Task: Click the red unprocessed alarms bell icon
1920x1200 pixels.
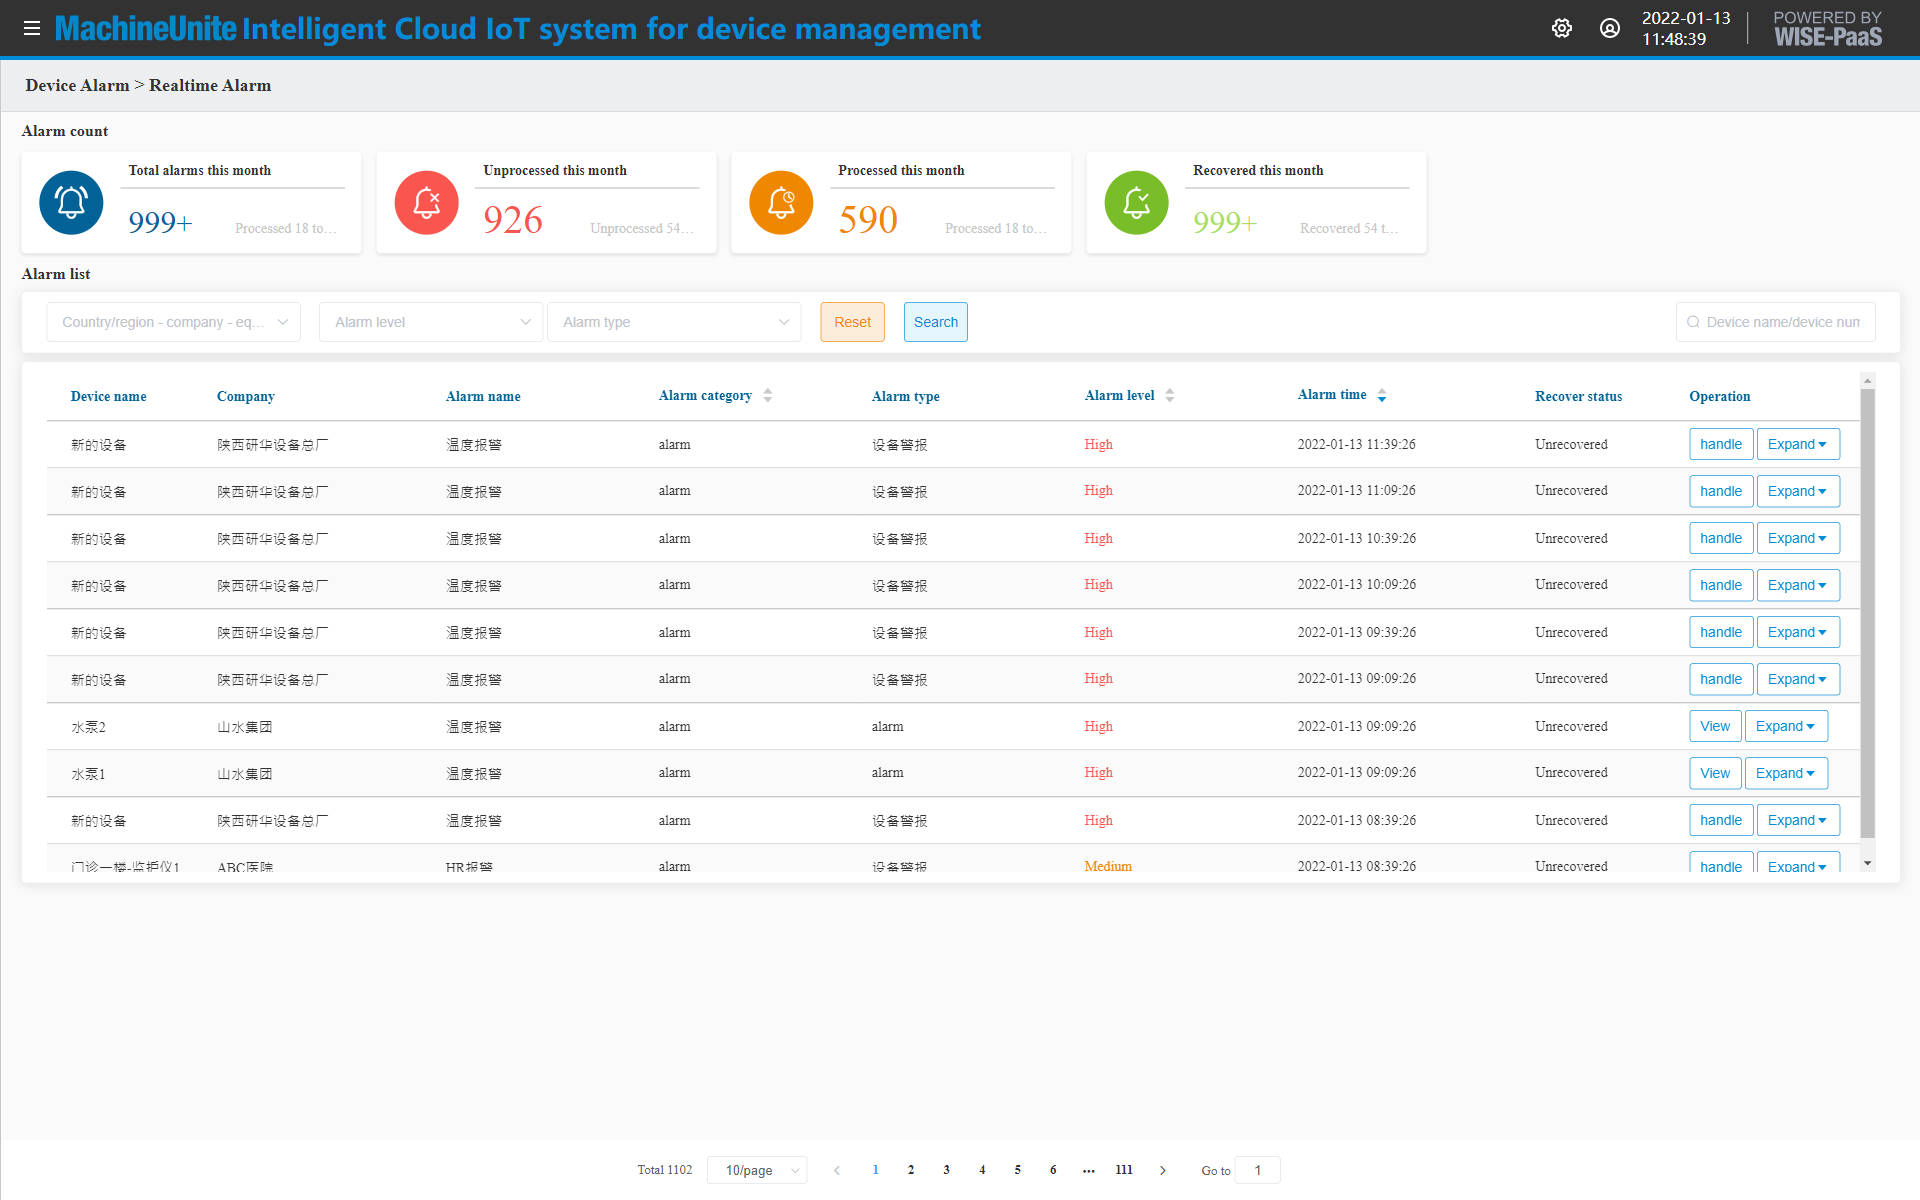Action: [x=426, y=203]
